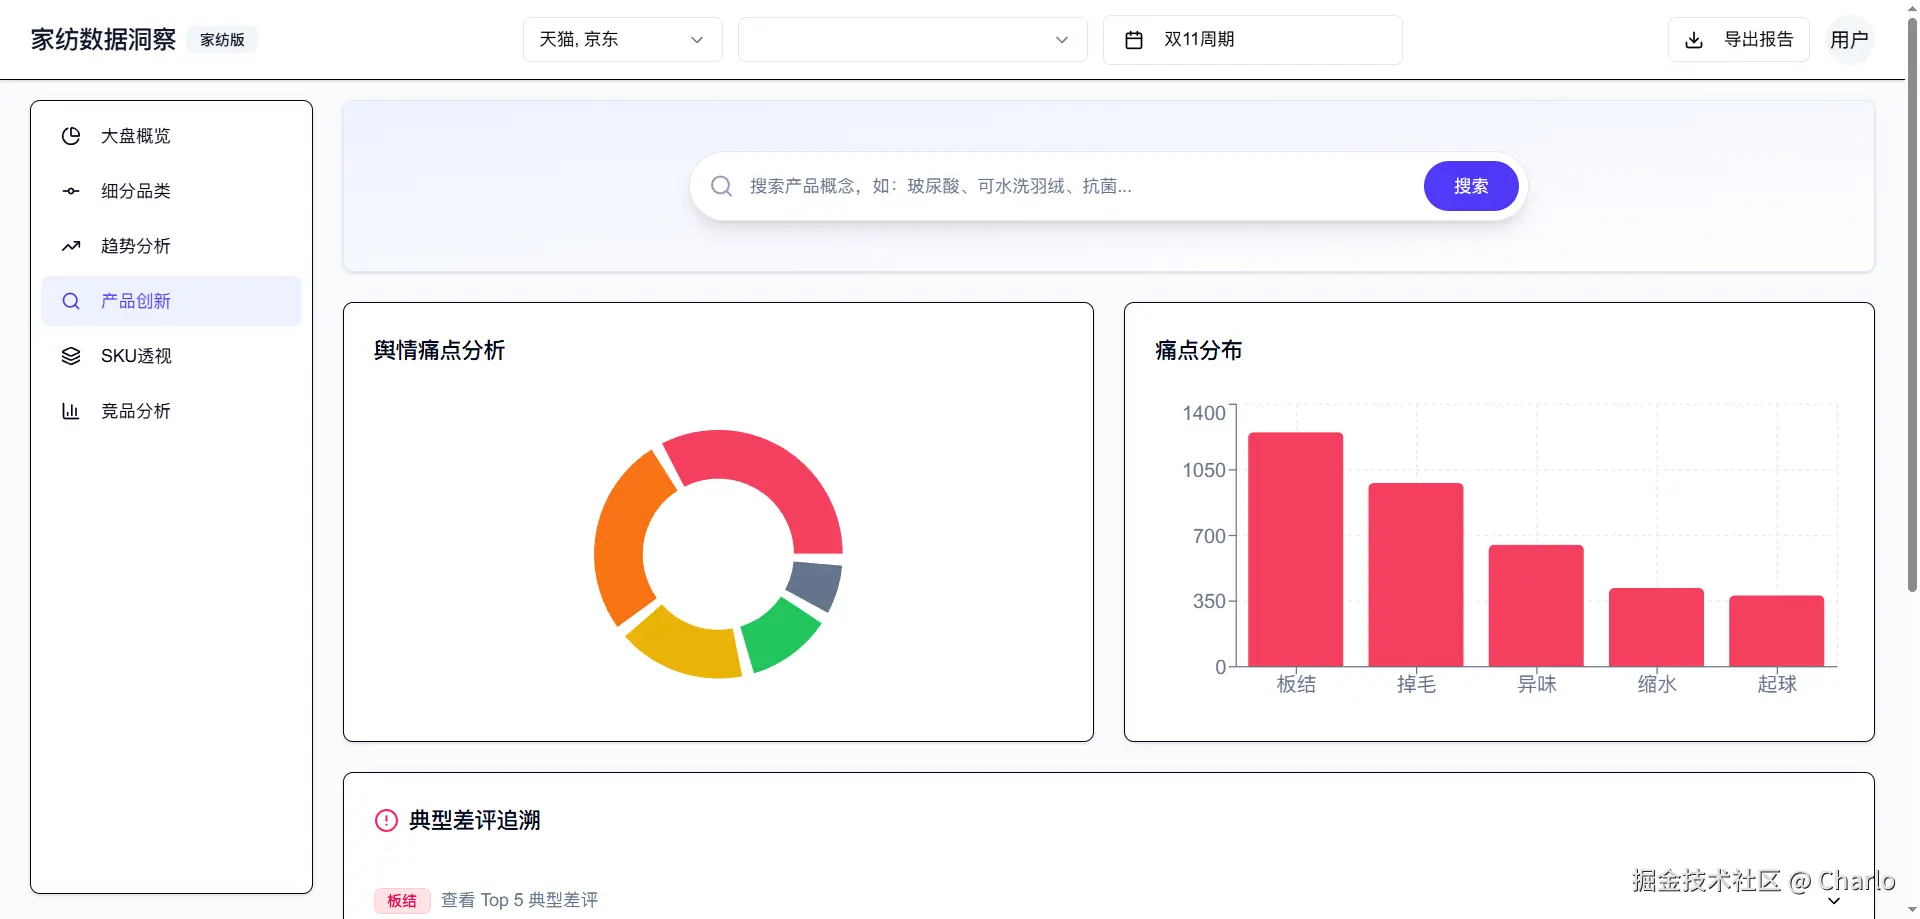Click the trend arrow icon for 趋势分析

pyautogui.click(x=71, y=246)
